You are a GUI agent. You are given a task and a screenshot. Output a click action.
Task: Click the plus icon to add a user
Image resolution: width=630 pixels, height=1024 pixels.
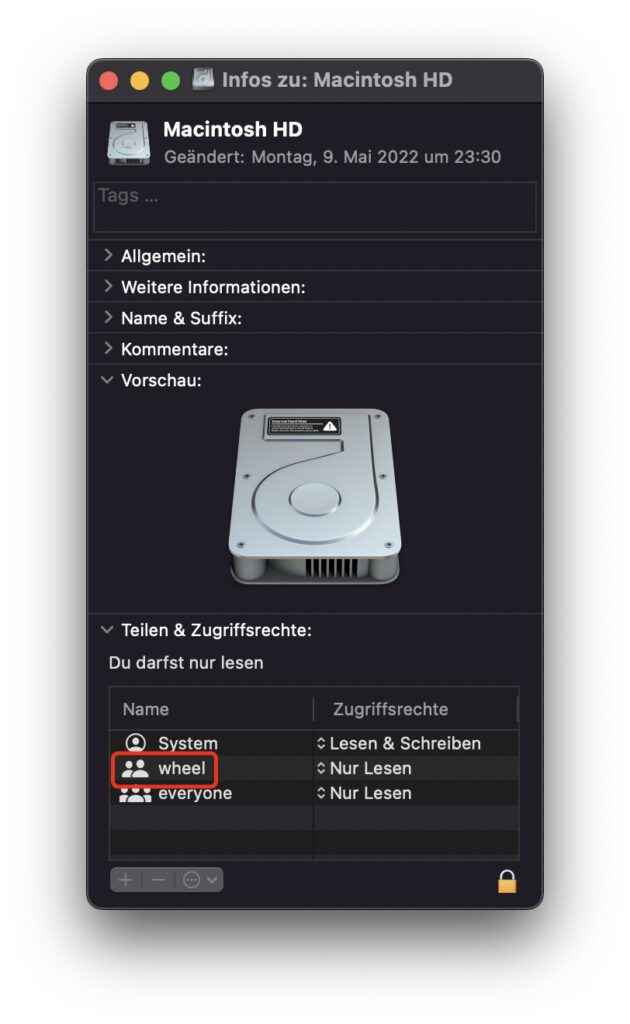[124, 879]
